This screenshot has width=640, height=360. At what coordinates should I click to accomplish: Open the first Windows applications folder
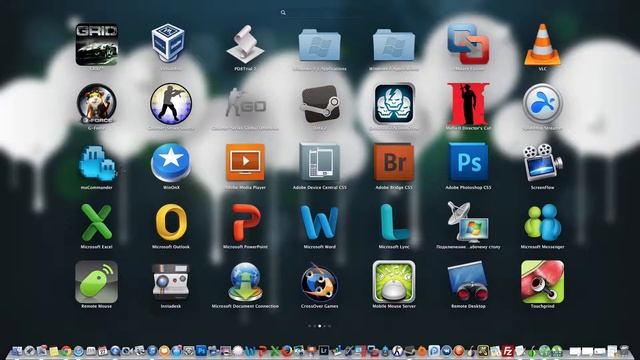coord(320,45)
